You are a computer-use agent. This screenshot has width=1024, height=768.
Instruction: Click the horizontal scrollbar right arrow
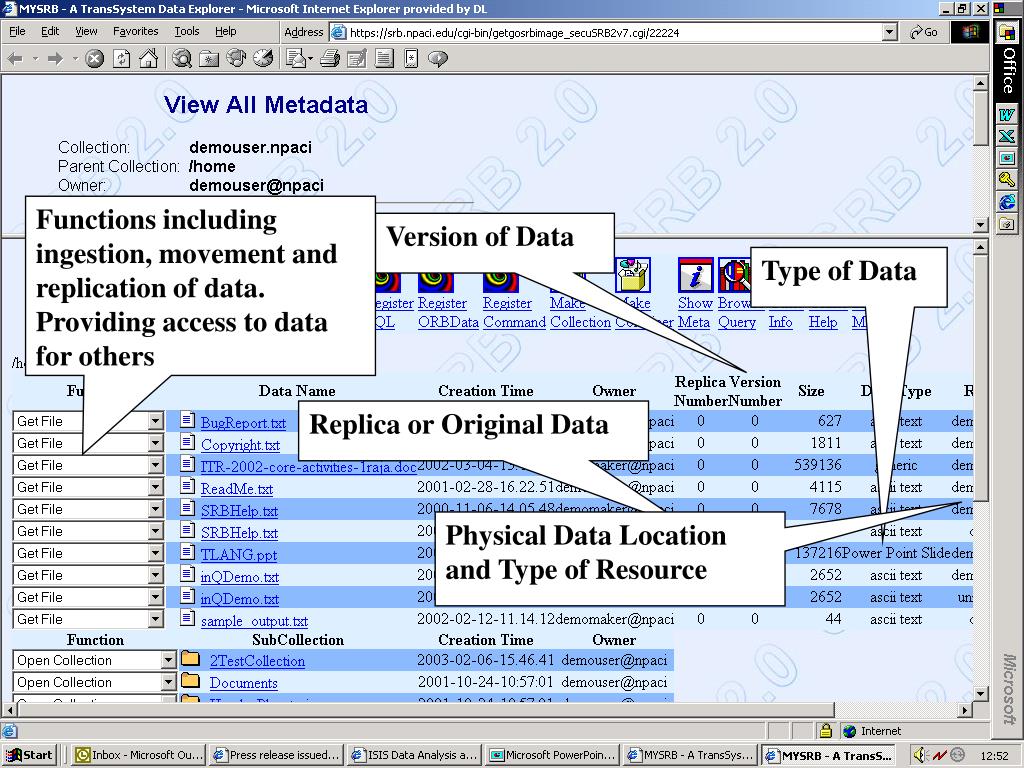pyautogui.click(x=965, y=709)
